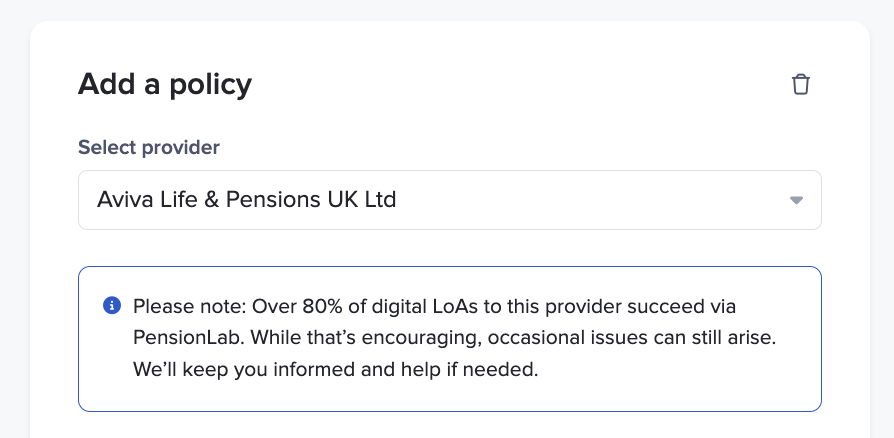Remove this policy using the bin icon
Screen dimensions: 894x438
(x=800, y=84)
